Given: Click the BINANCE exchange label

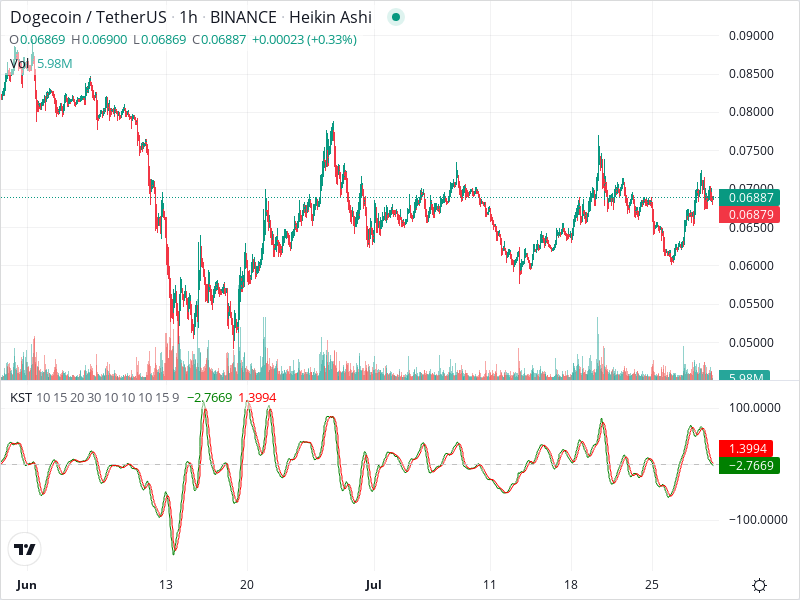Looking at the screenshot, I should [x=243, y=17].
